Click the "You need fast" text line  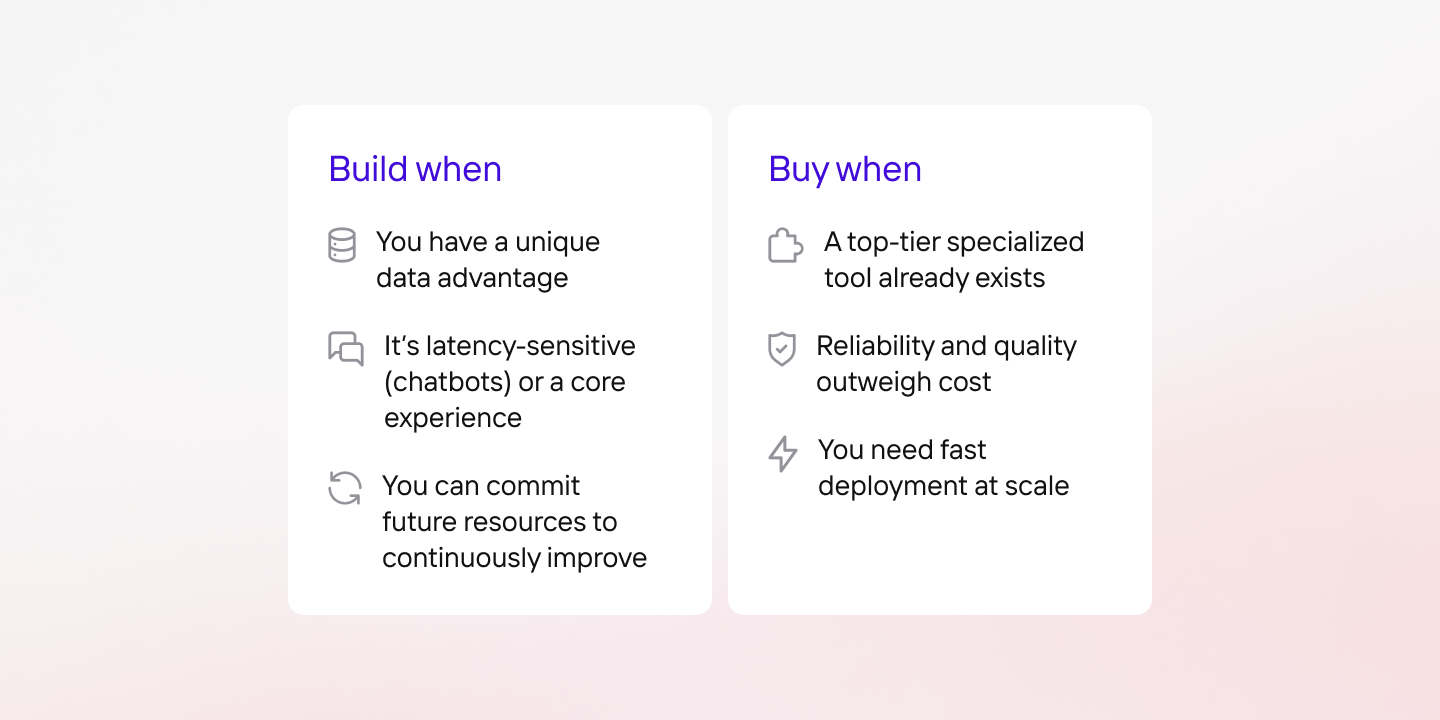pyautogui.click(x=902, y=450)
